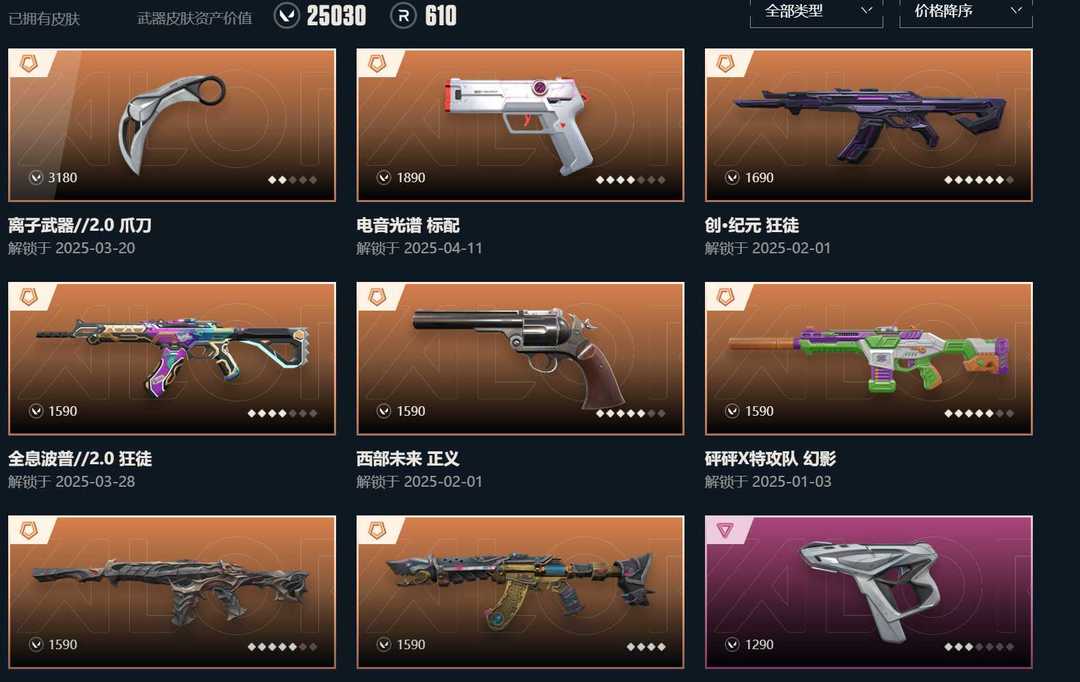Click the tier badge on 西部未来 正义 card
Screen dimensions: 1080x682
coord(377,297)
